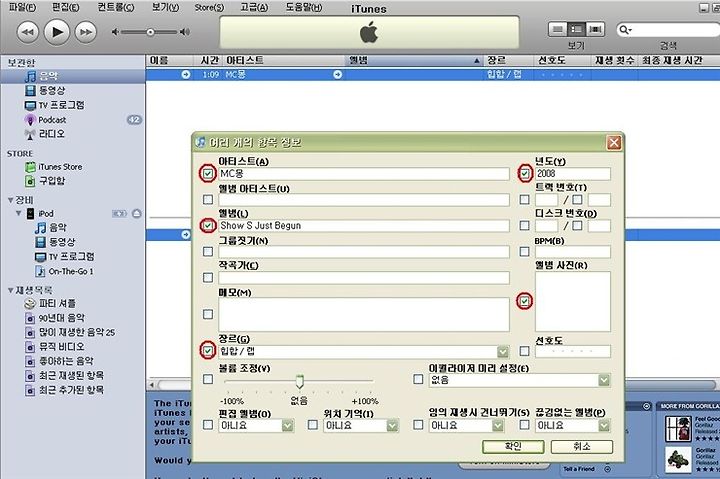720x479 pixels.
Task: Open the 편집 앨범 dropdown
Action: click(287, 426)
